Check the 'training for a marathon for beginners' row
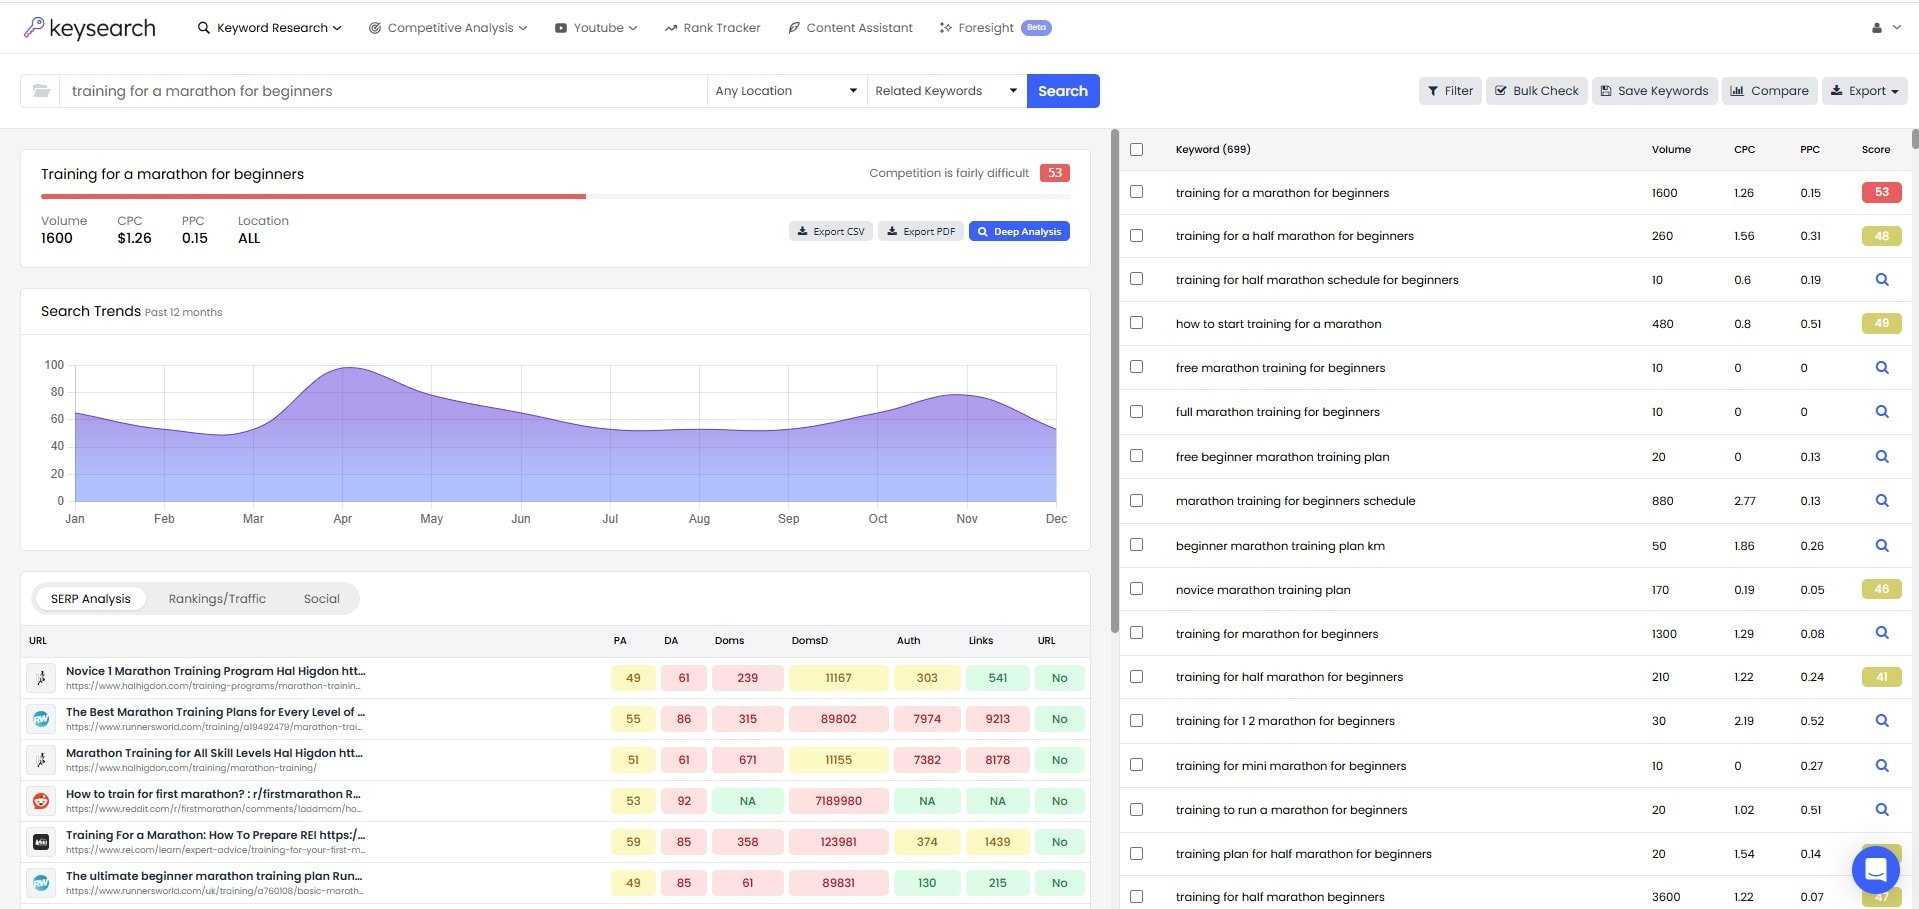This screenshot has width=1919, height=909. tap(1136, 192)
